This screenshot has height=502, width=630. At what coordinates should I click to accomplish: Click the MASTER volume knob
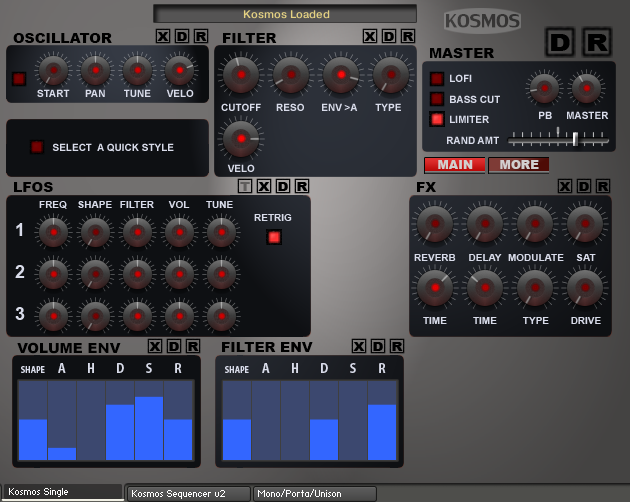click(x=587, y=88)
